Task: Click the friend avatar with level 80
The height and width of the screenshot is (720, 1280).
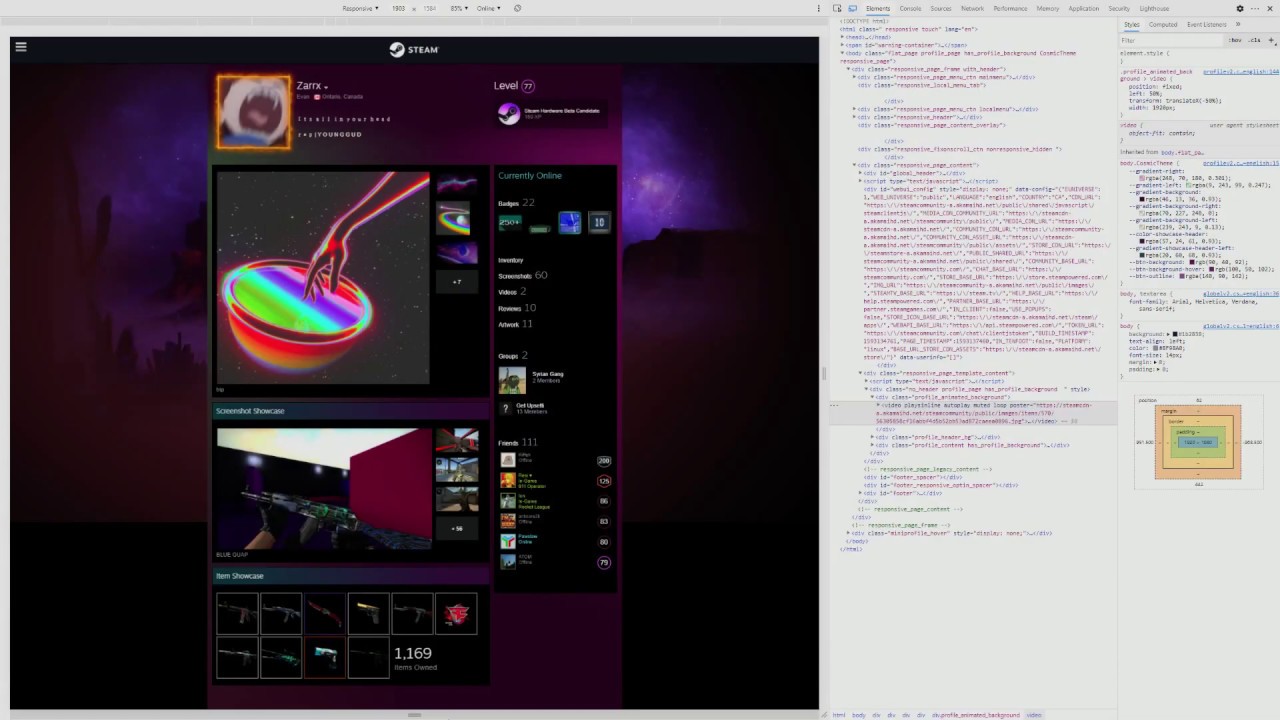Action: point(508,541)
